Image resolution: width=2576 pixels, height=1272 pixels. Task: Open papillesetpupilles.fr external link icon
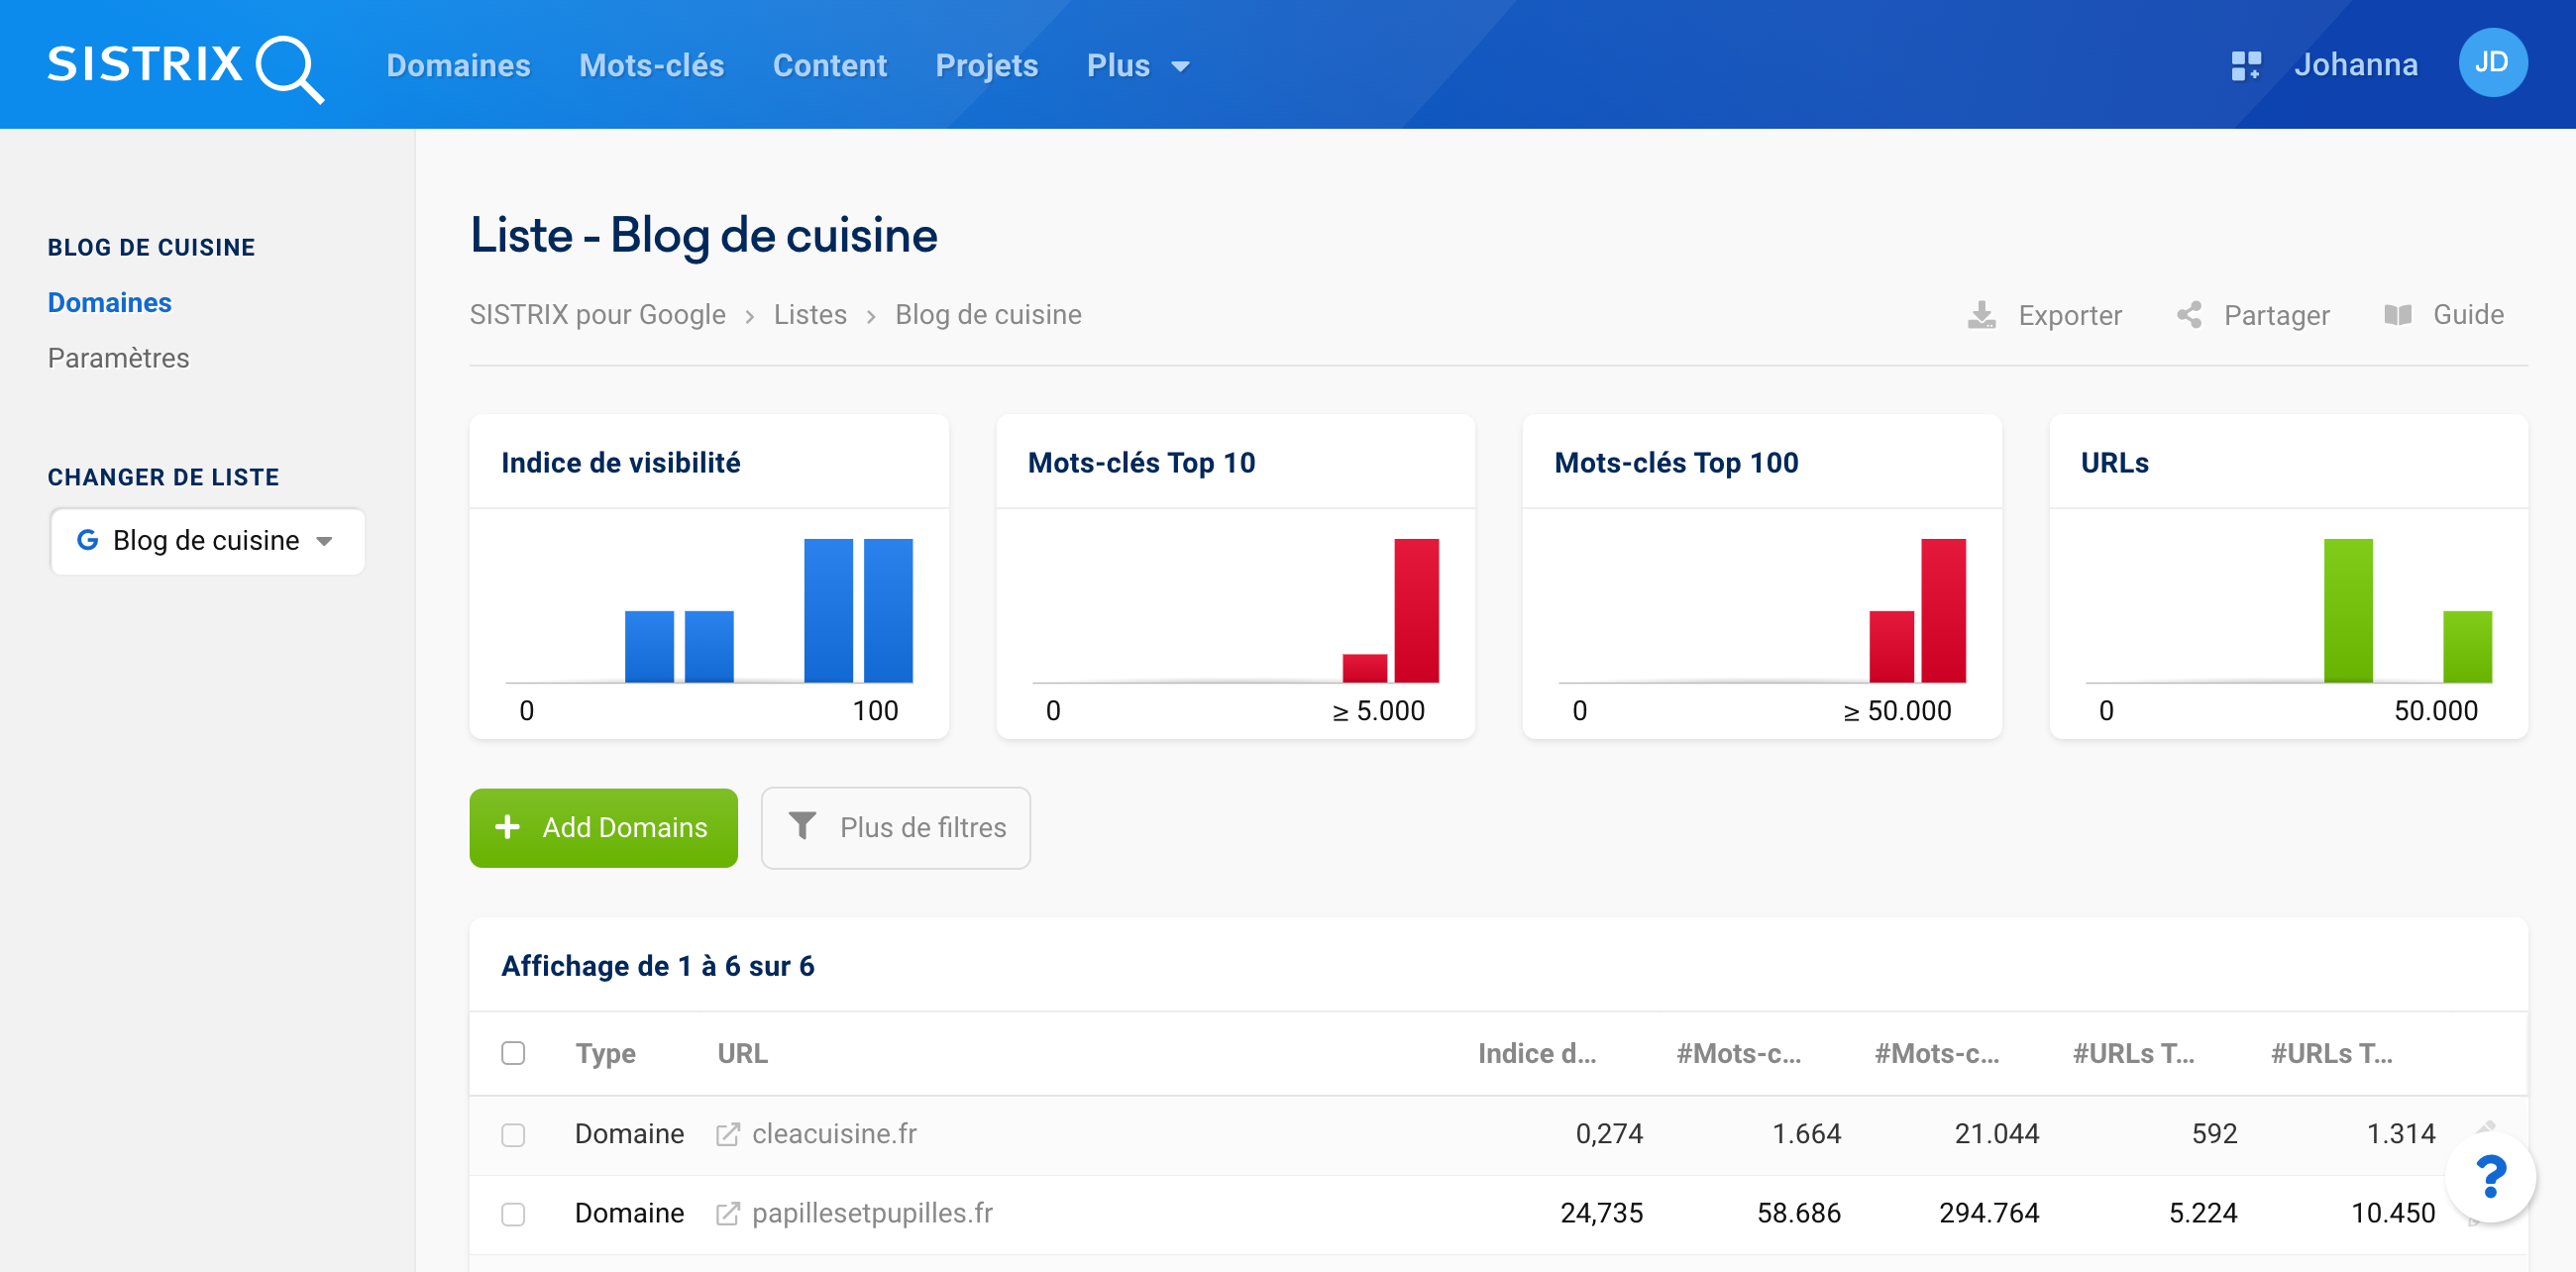(728, 1213)
